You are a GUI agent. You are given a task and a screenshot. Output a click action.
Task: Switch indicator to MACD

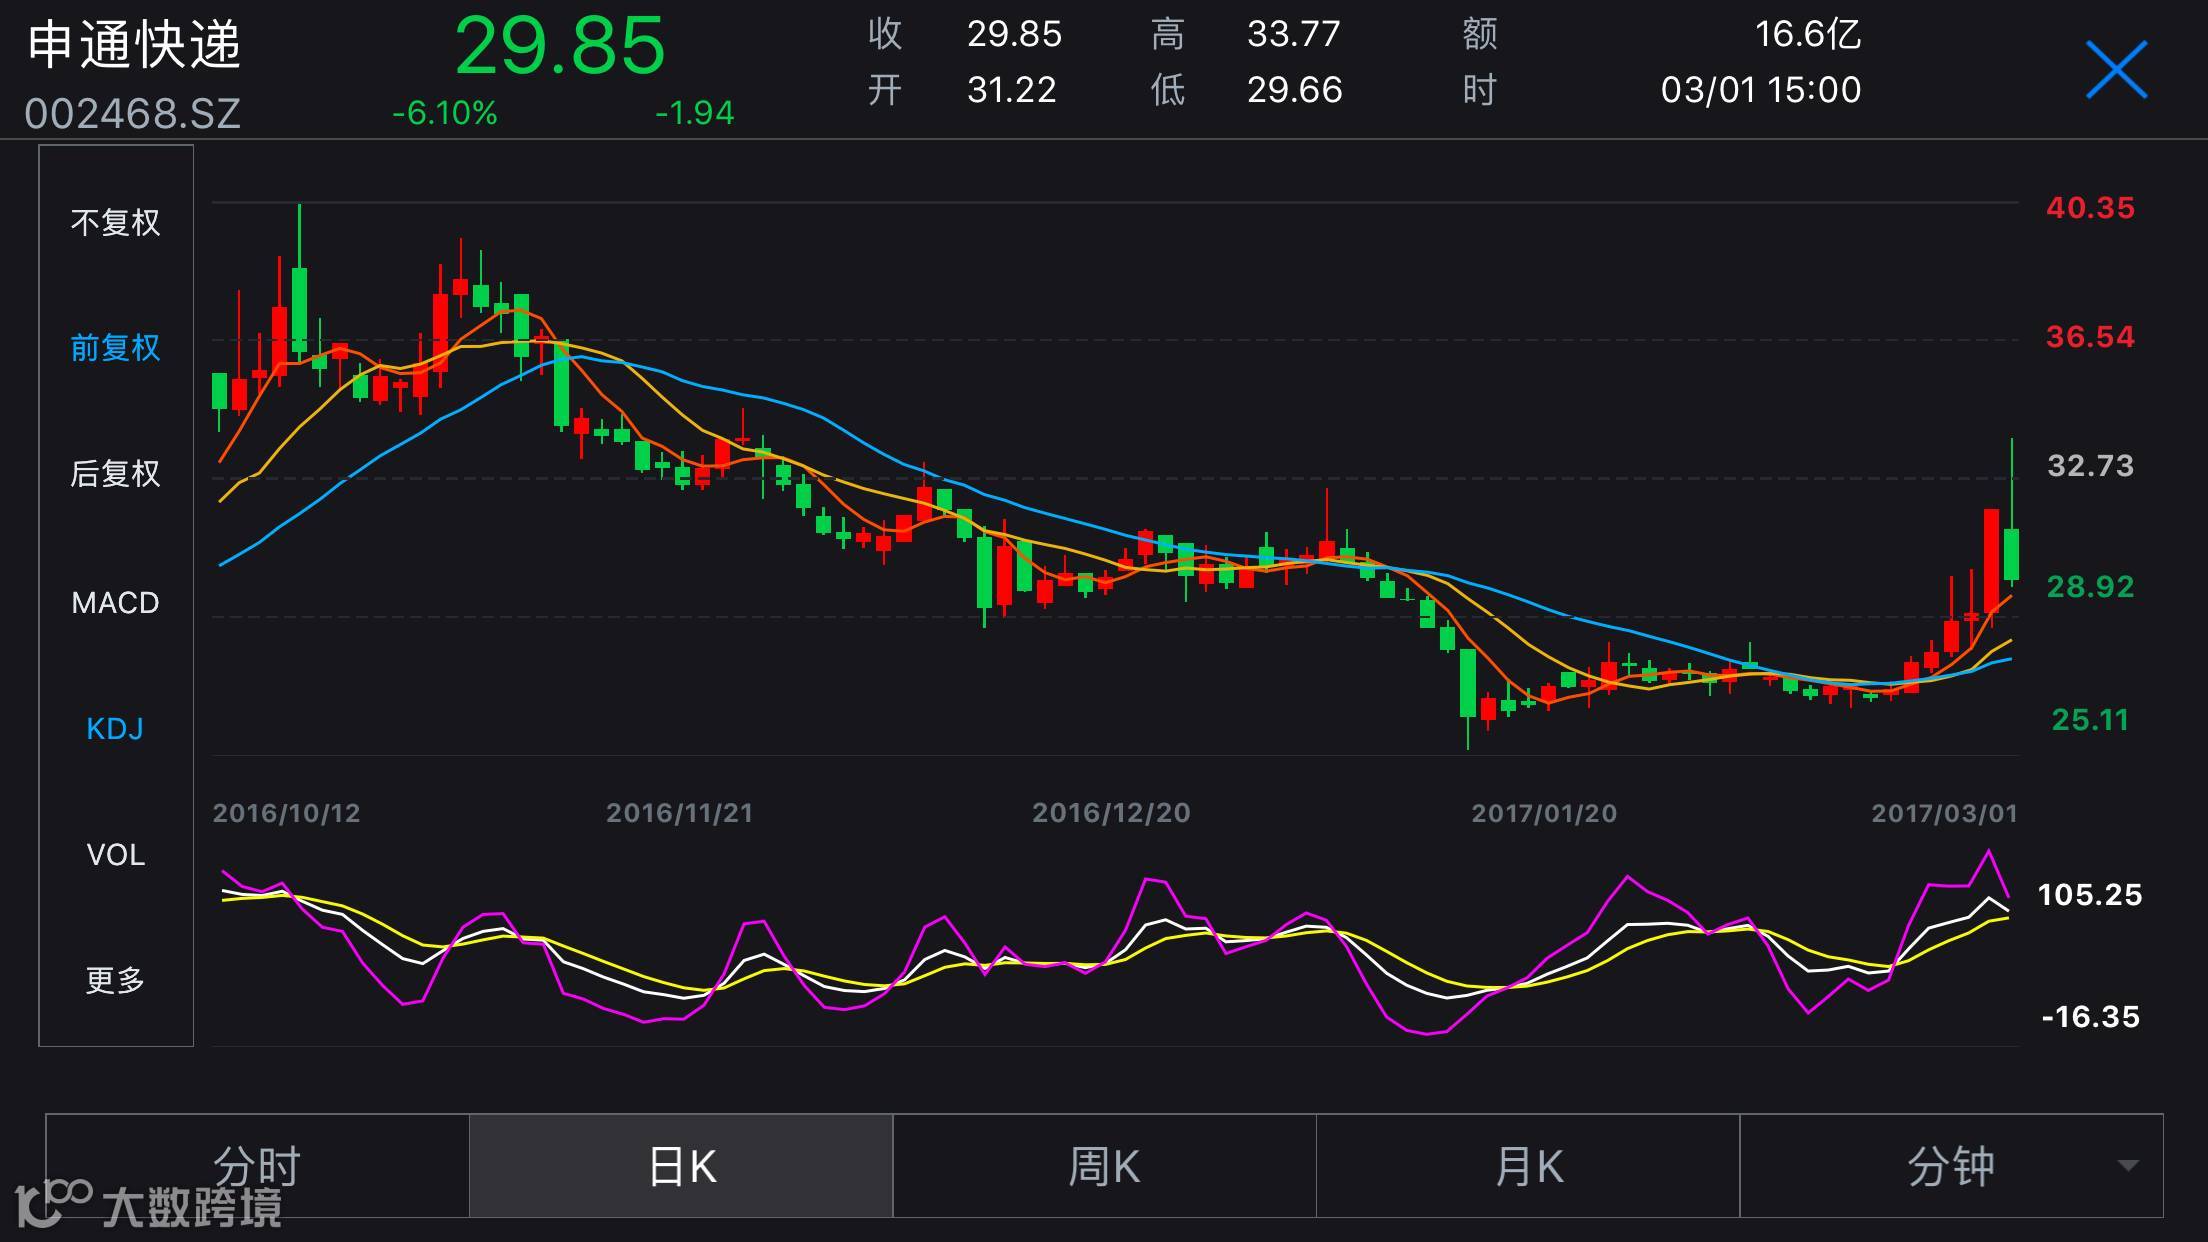(115, 603)
